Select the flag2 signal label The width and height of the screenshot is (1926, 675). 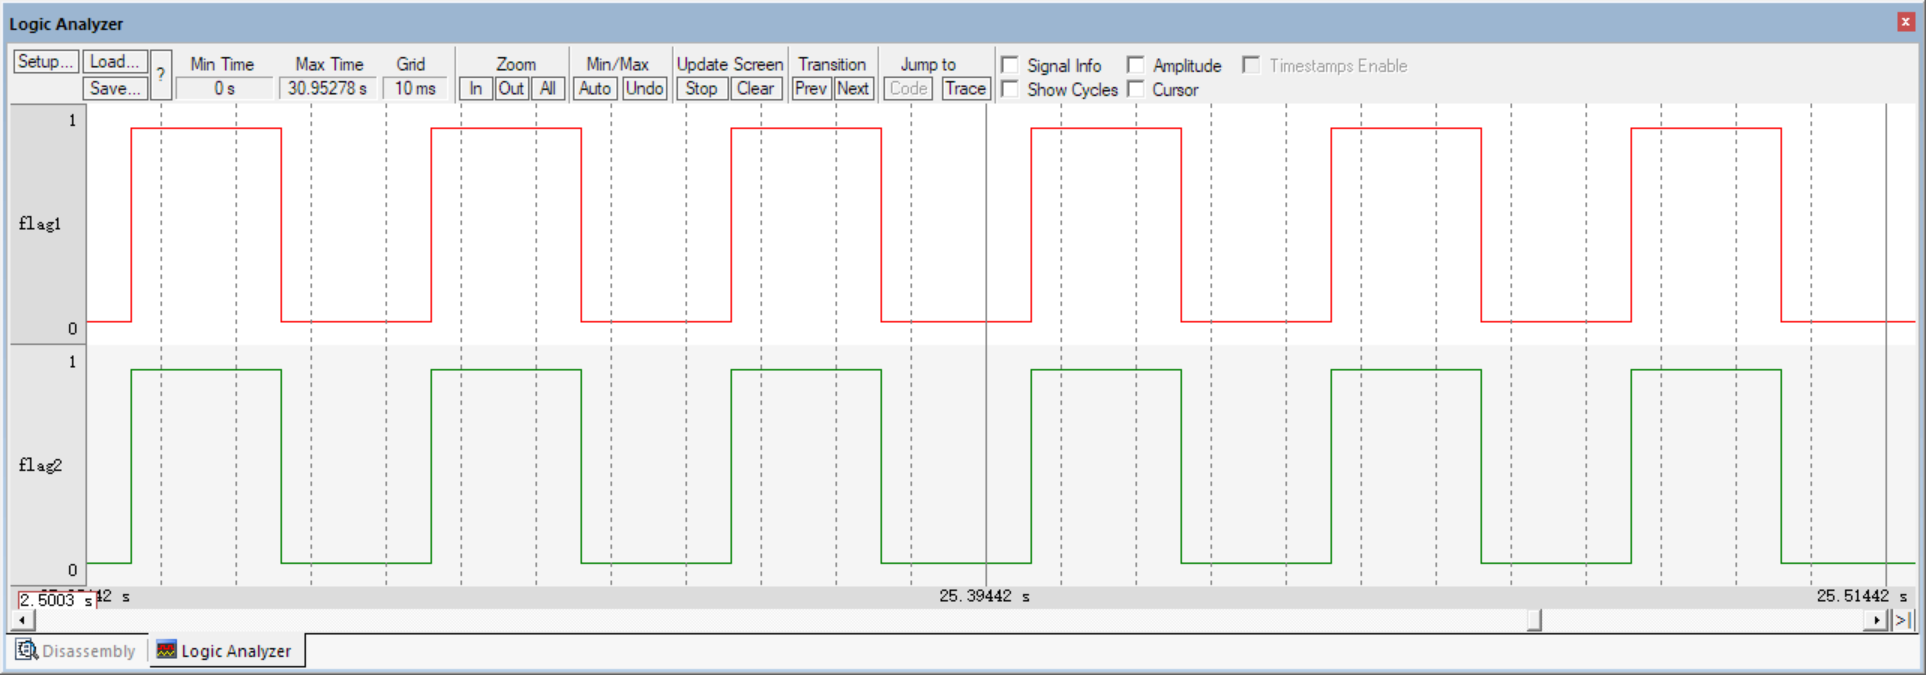click(40, 466)
